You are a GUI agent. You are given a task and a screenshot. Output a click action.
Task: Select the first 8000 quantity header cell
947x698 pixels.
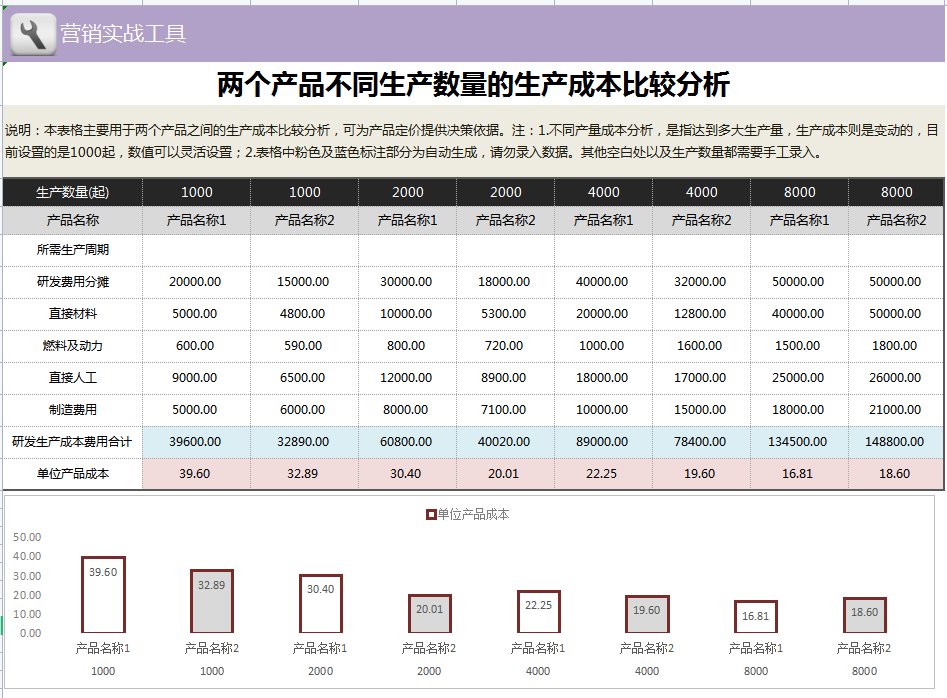[799, 193]
